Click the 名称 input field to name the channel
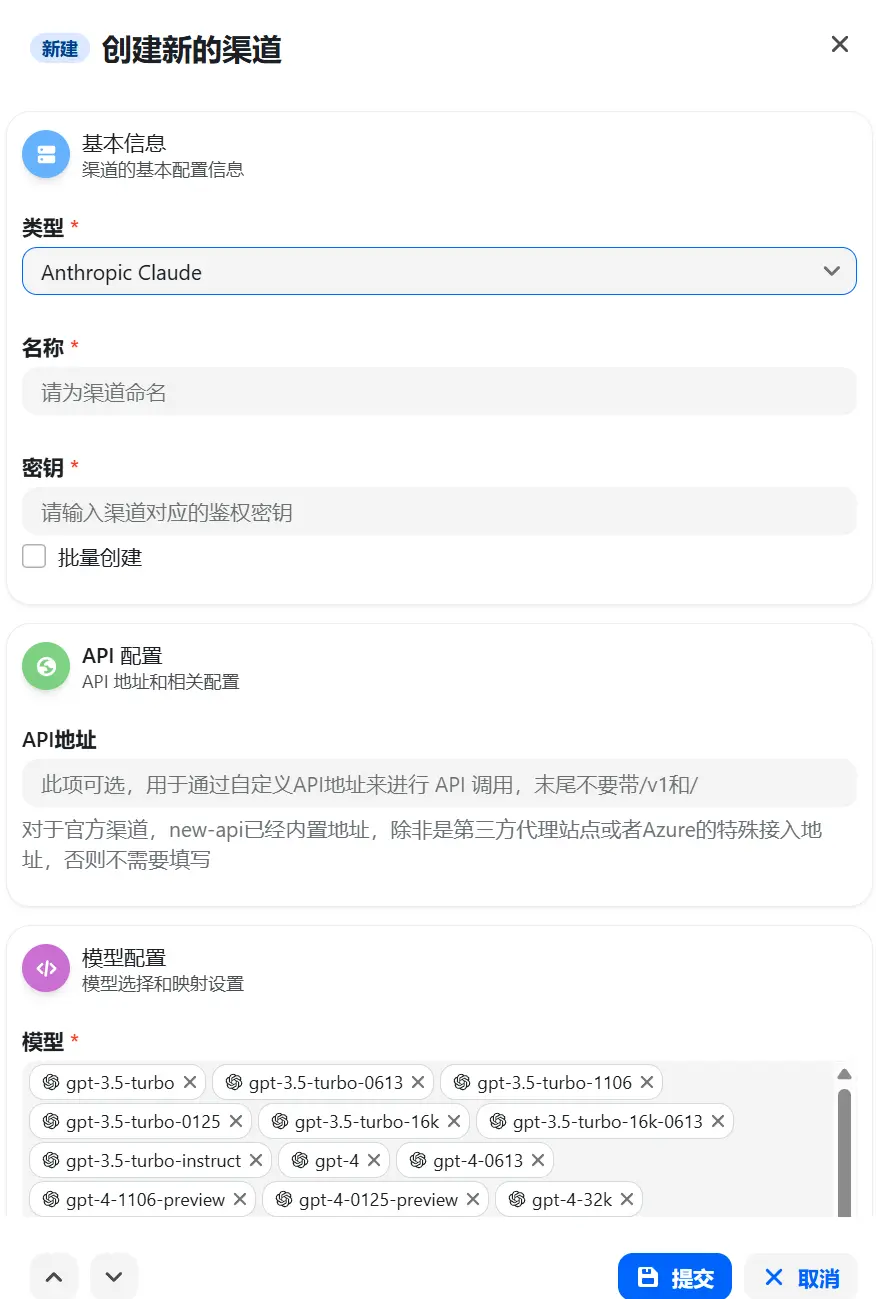 tap(439, 391)
